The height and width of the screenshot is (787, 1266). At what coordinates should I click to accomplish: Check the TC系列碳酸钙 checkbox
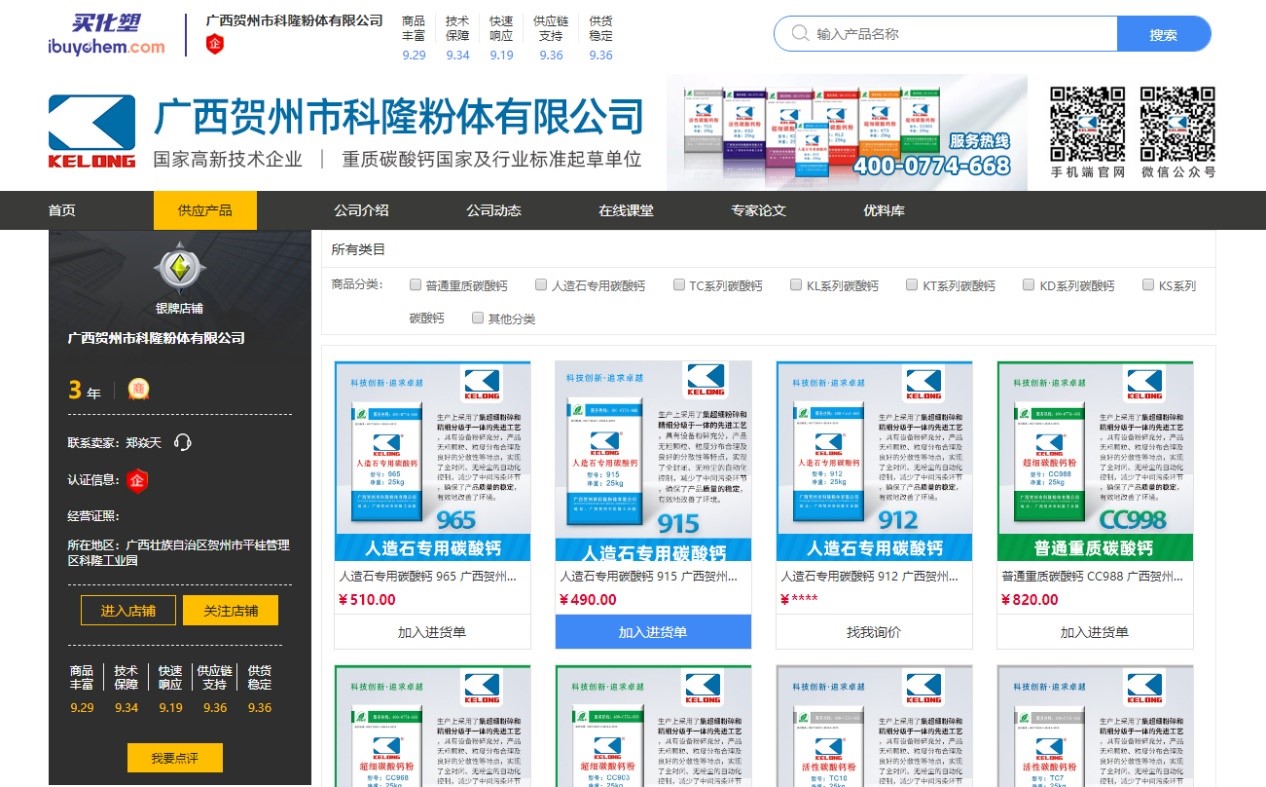tap(679, 285)
